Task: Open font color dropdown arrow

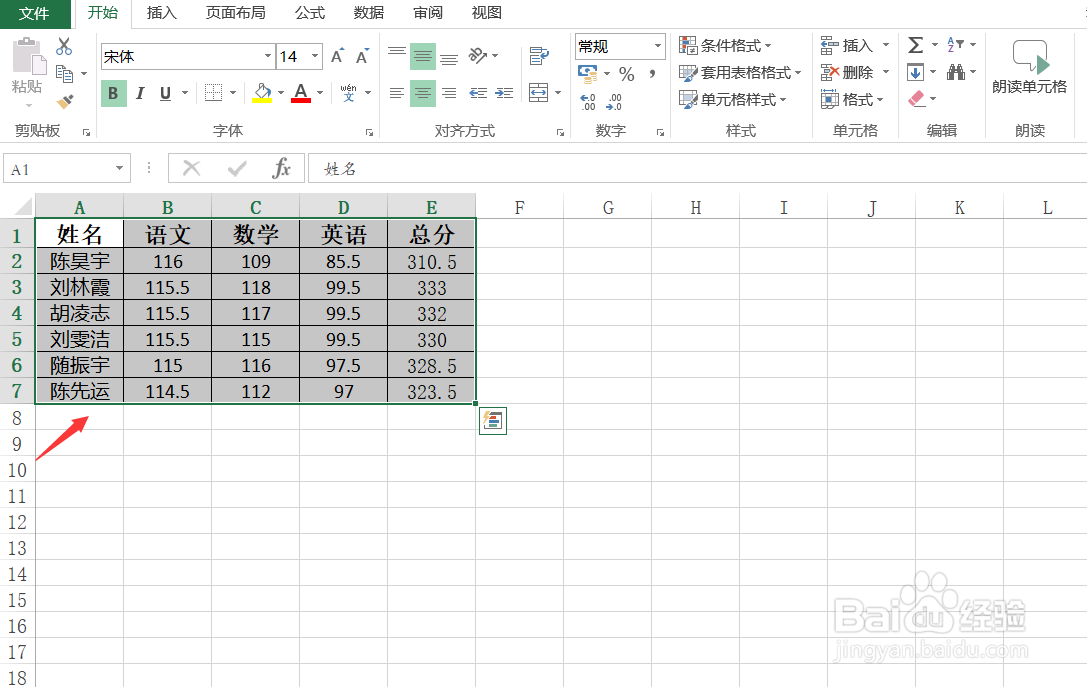Action: (x=320, y=93)
